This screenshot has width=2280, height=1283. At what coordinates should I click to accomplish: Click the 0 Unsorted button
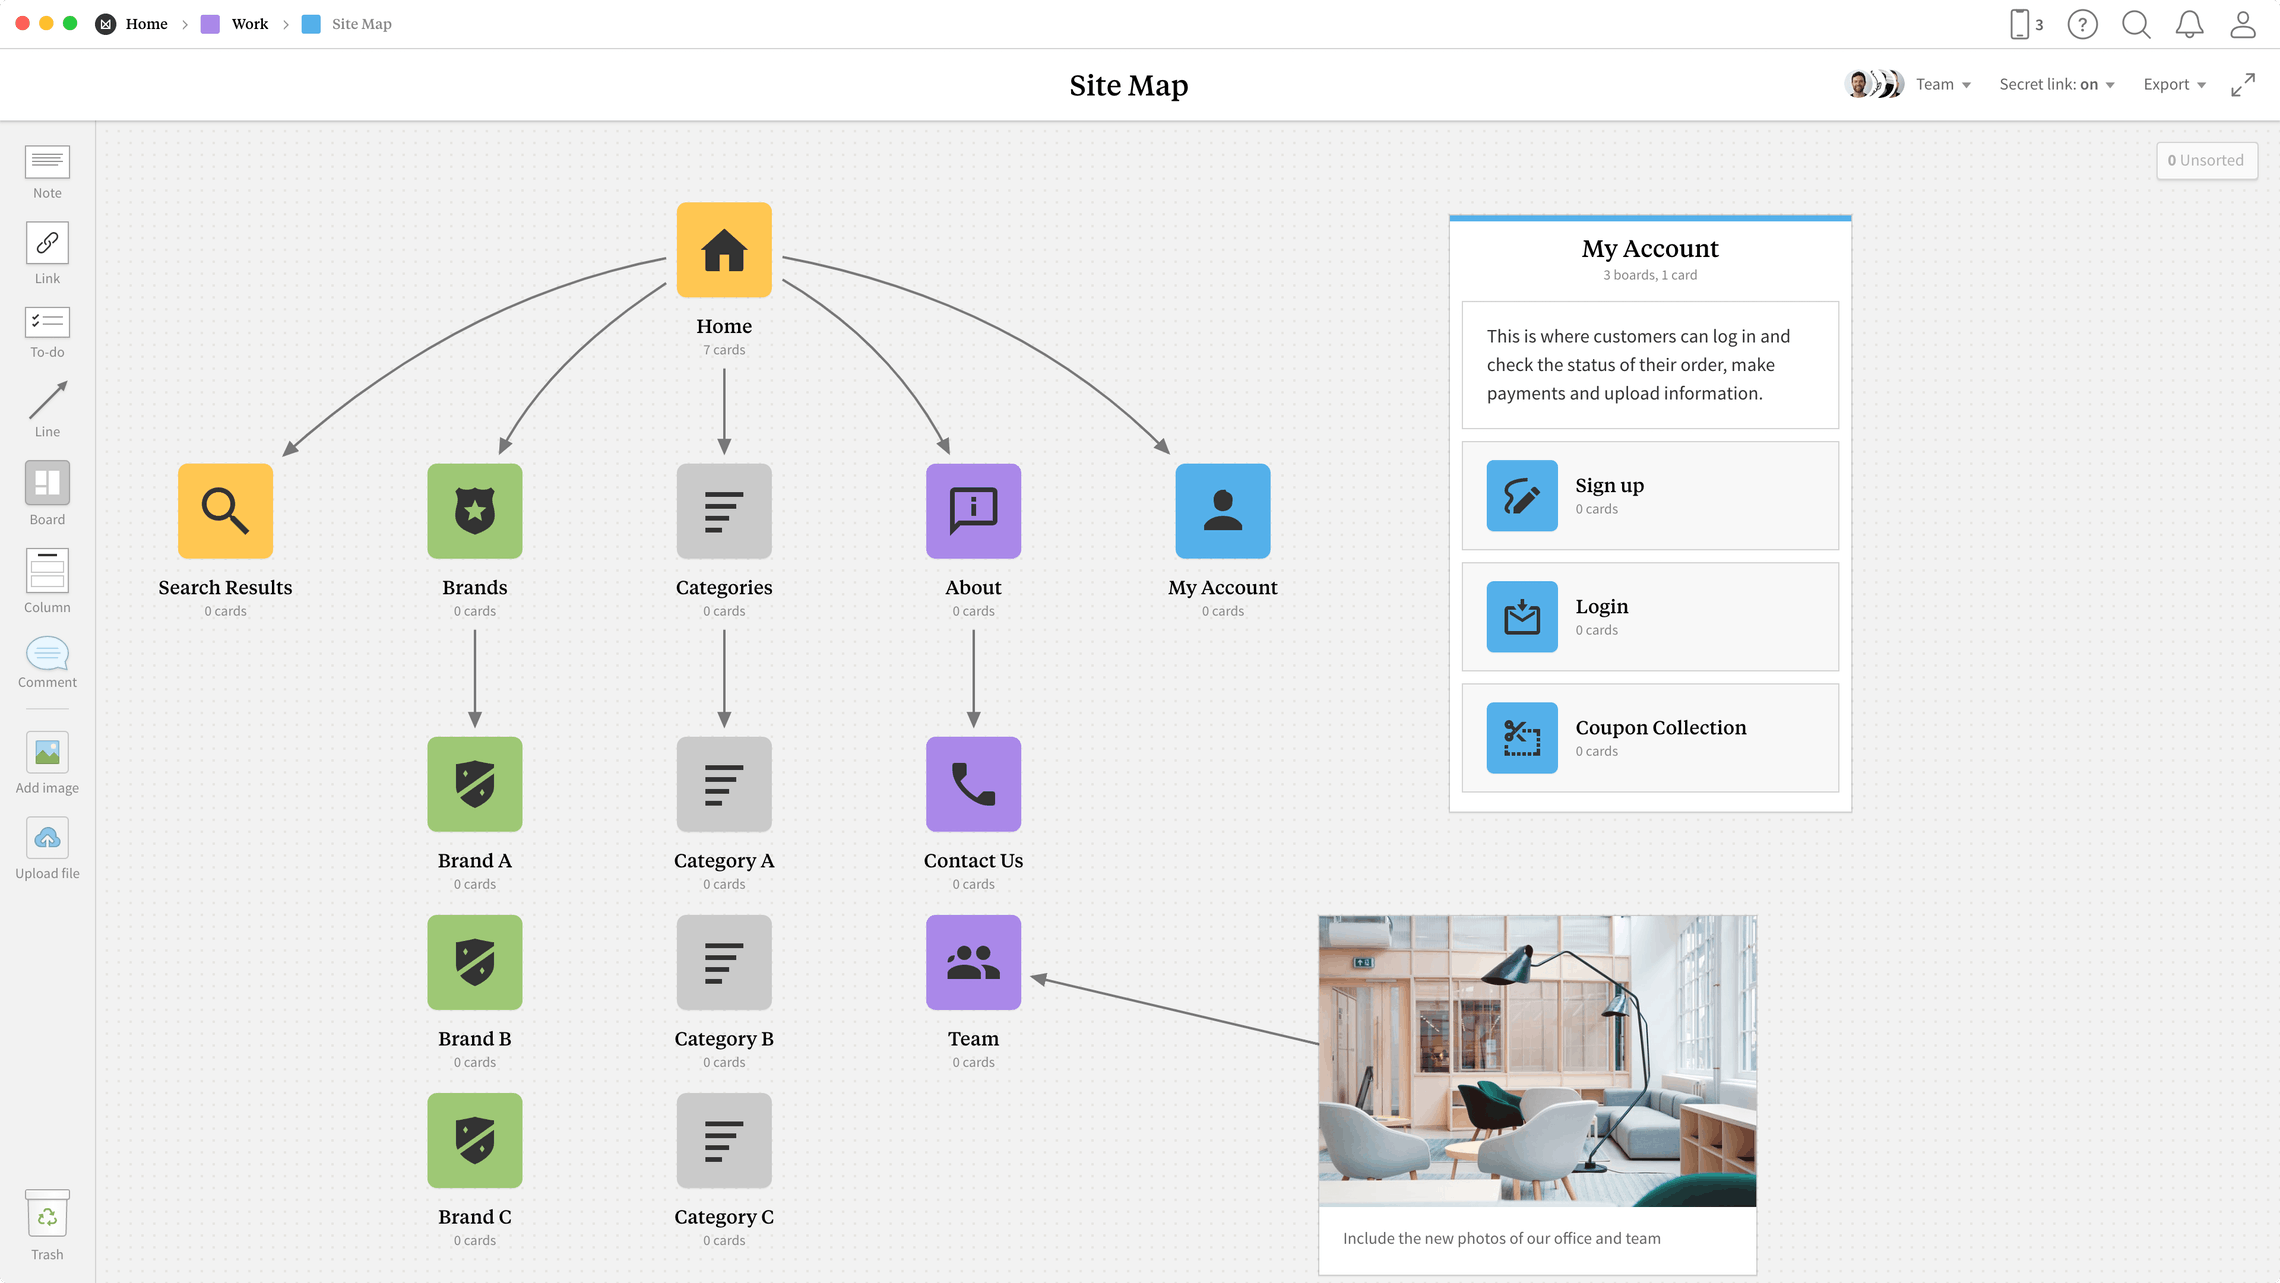[2206, 160]
